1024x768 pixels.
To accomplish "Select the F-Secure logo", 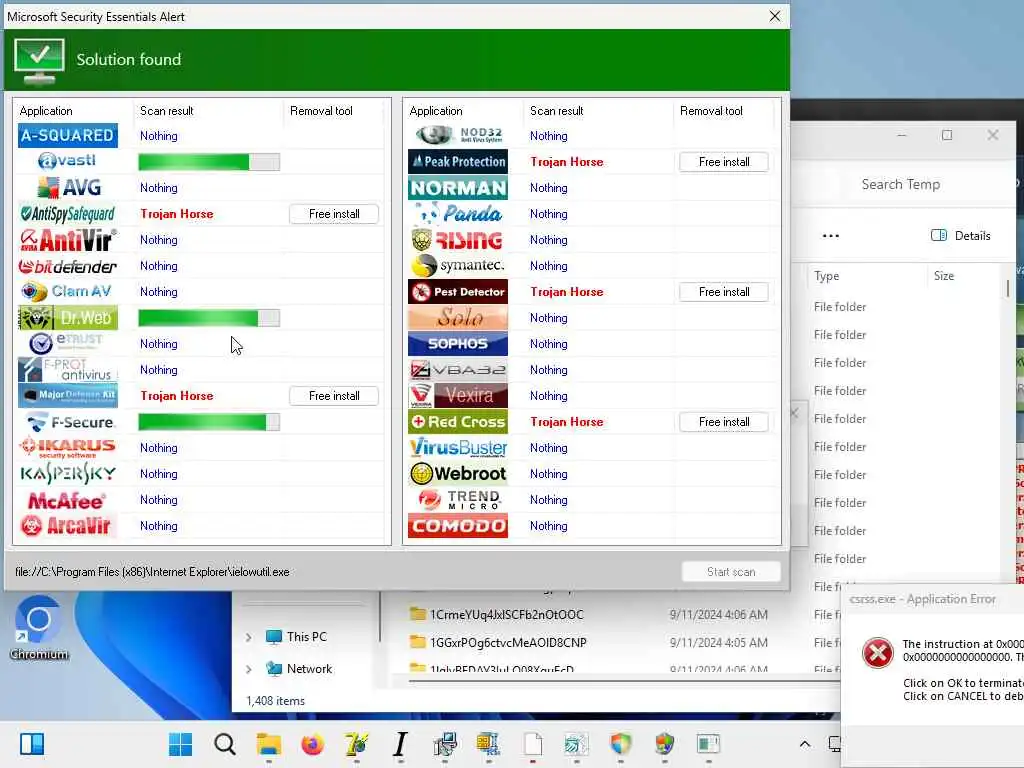I will [71, 422].
